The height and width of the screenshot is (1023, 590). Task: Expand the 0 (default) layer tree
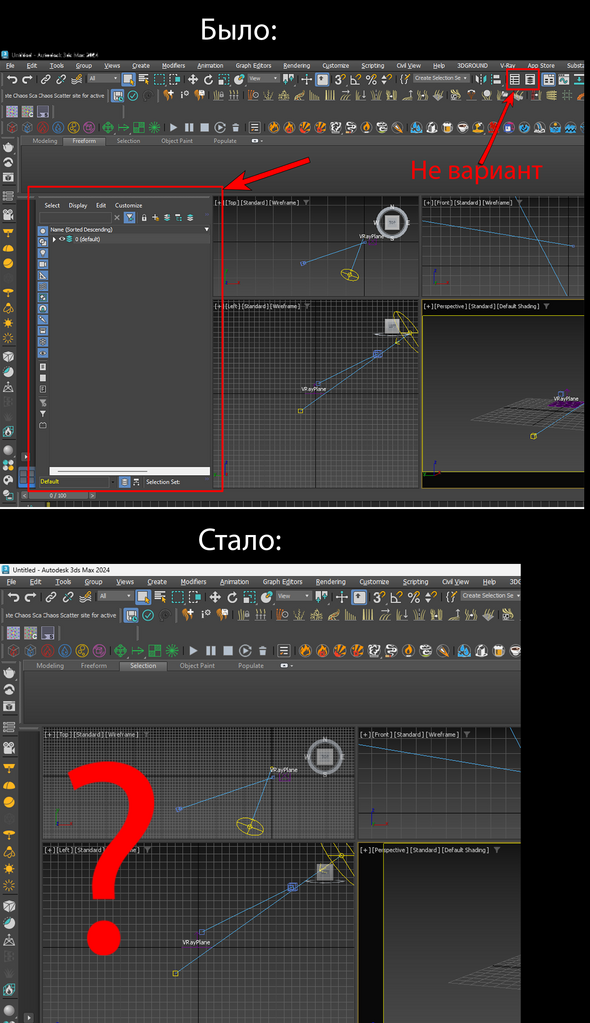click(54, 239)
